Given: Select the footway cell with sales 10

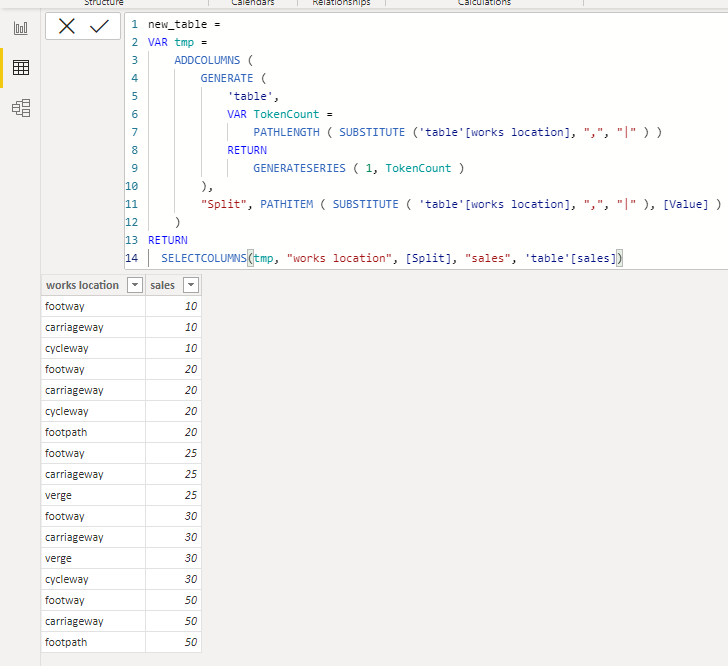Looking at the screenshot, I should coord(93,306).
